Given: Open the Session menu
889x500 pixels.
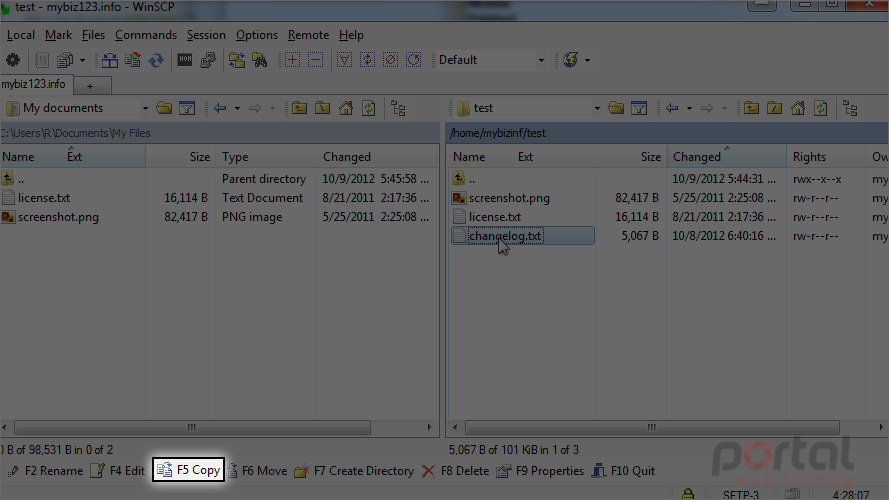Looking at the screenshot, I should [206, 35].
